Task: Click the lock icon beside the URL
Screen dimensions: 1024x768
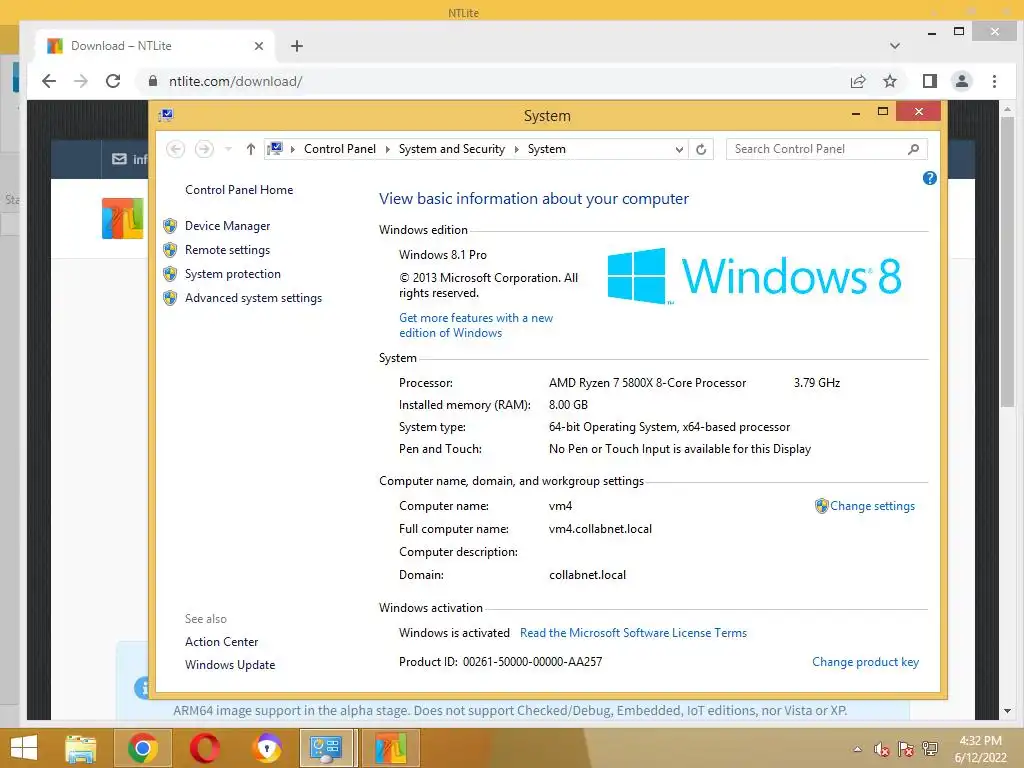Action: [x=153, y=81]
